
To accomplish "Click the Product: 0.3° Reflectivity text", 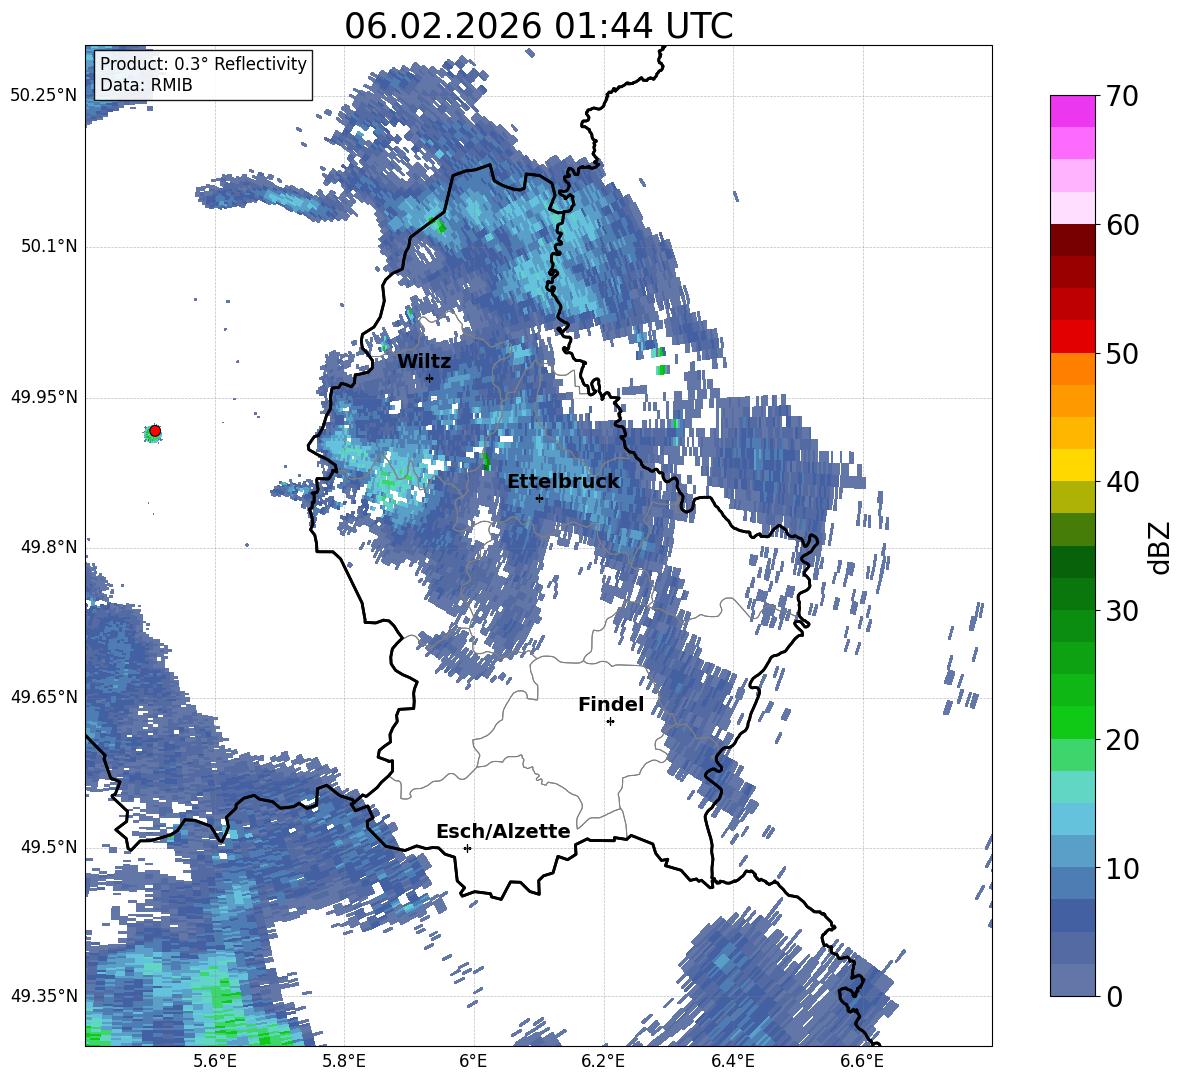I will (203, 64).
